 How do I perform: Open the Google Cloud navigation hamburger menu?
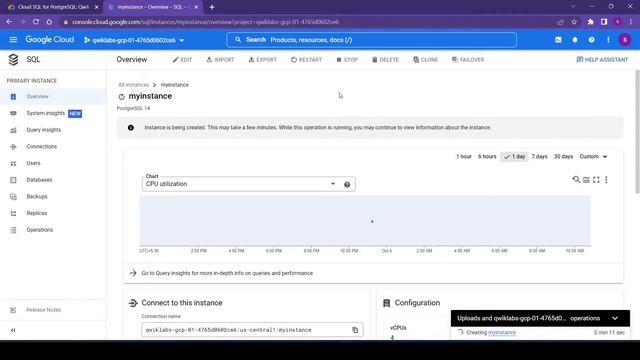[x=13, y=40]
